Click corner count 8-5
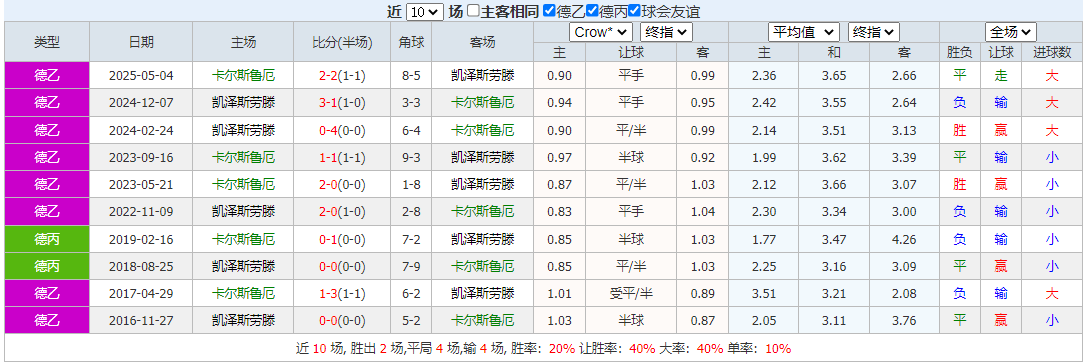 411,75
